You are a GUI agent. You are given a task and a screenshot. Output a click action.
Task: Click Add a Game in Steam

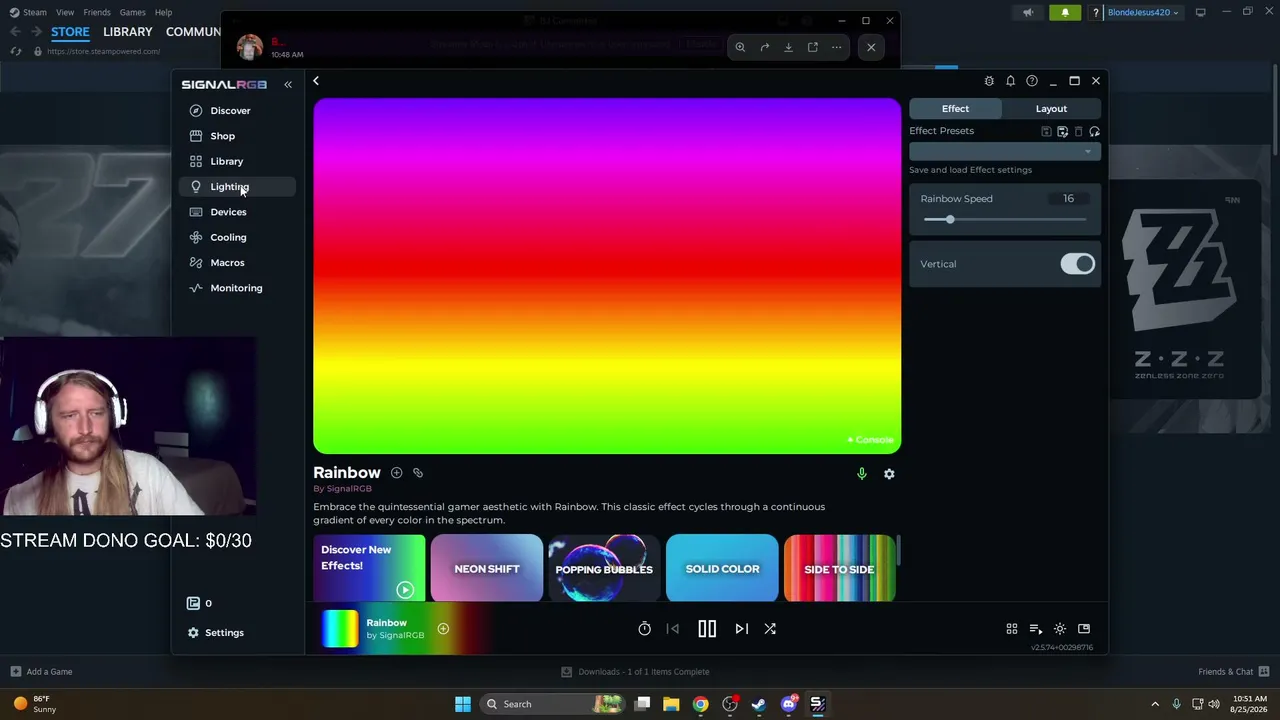41,672
